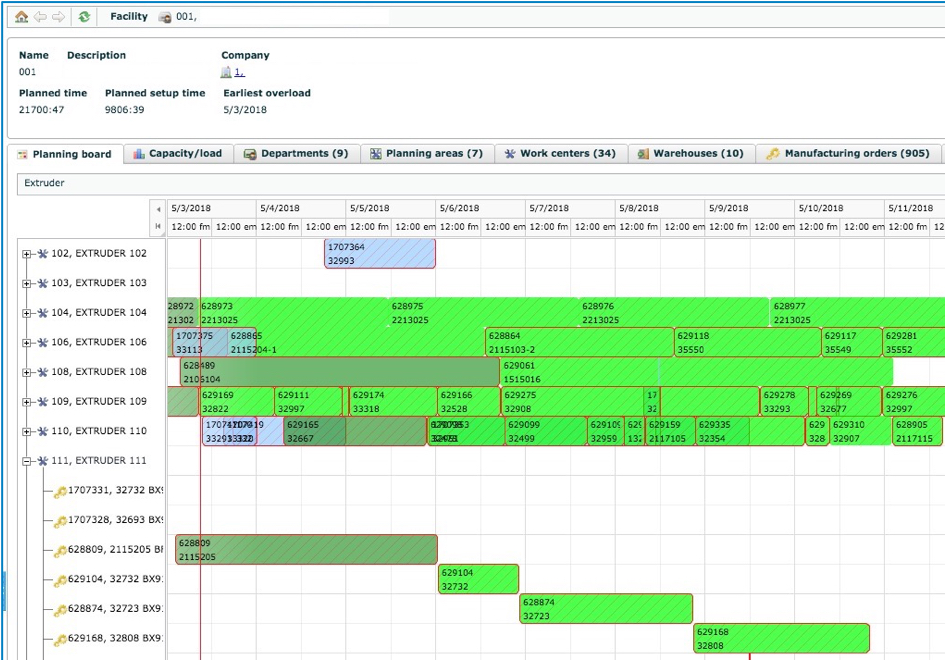Click the timeline scroll-left arrow button

point(158,209)
